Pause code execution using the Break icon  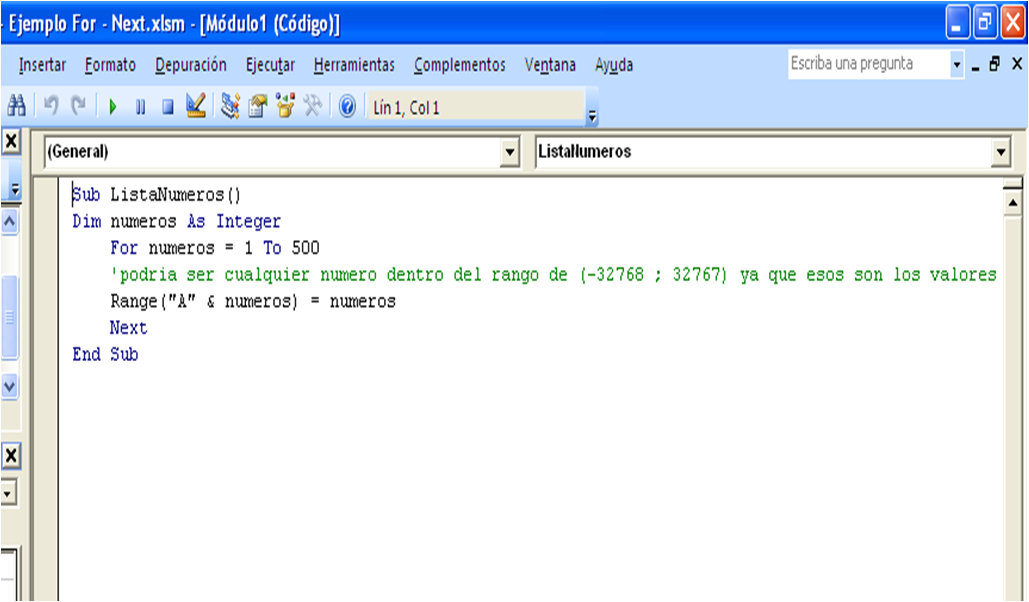140,108
